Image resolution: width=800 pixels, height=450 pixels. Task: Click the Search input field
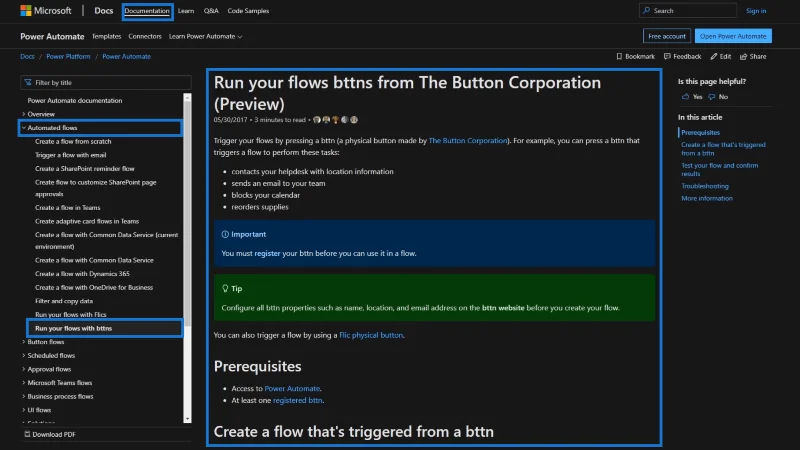click(x=687, y=11)
